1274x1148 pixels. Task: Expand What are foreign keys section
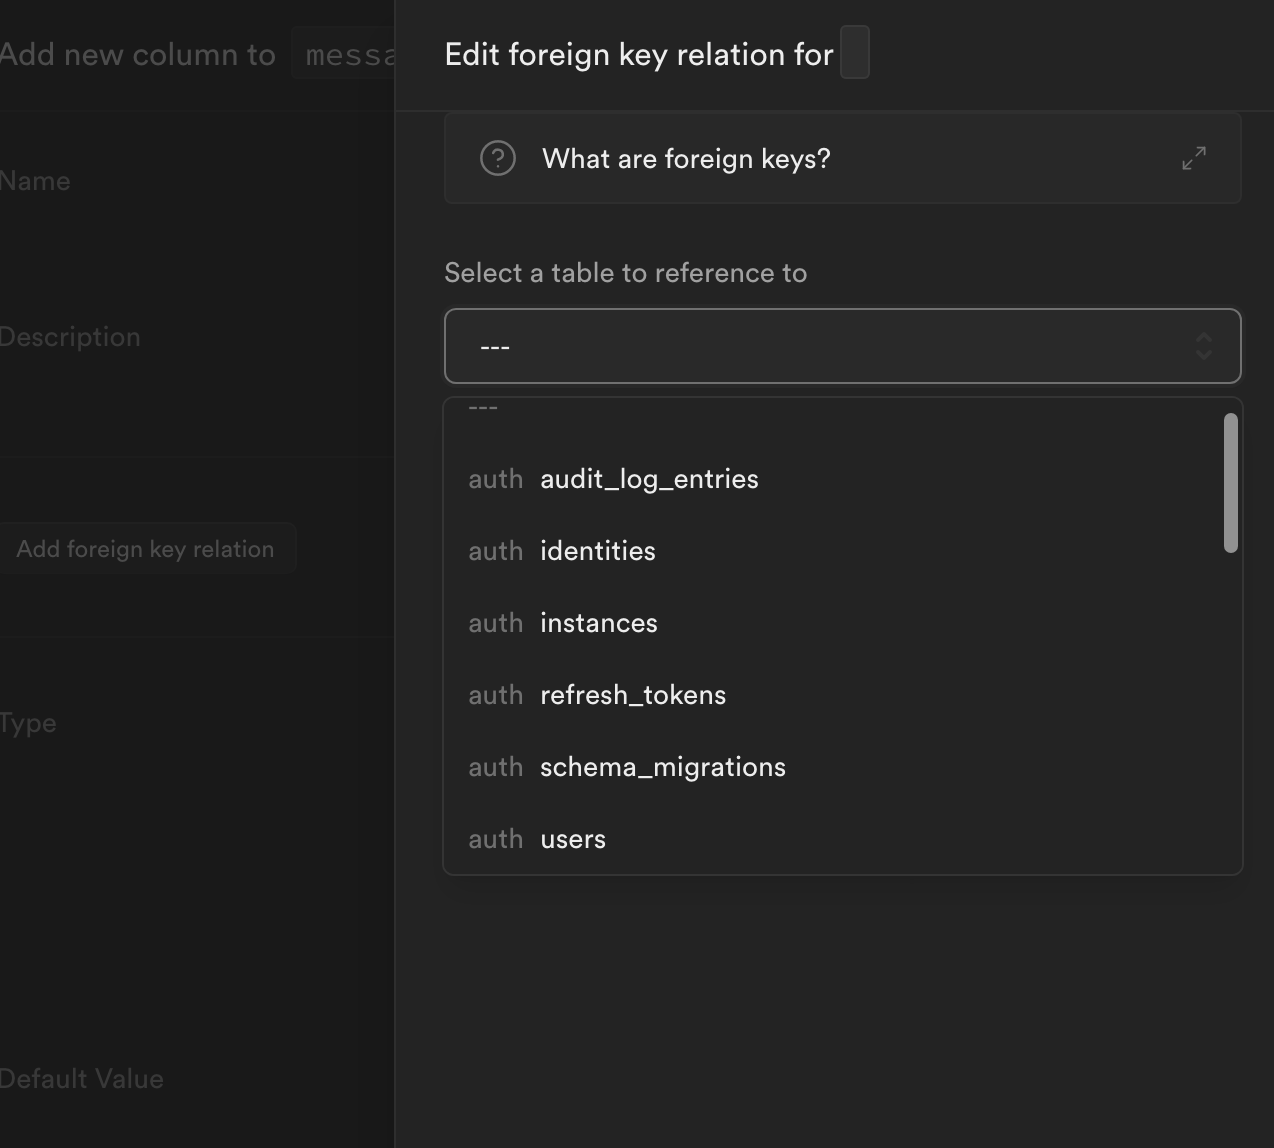[x=686, y=159]
